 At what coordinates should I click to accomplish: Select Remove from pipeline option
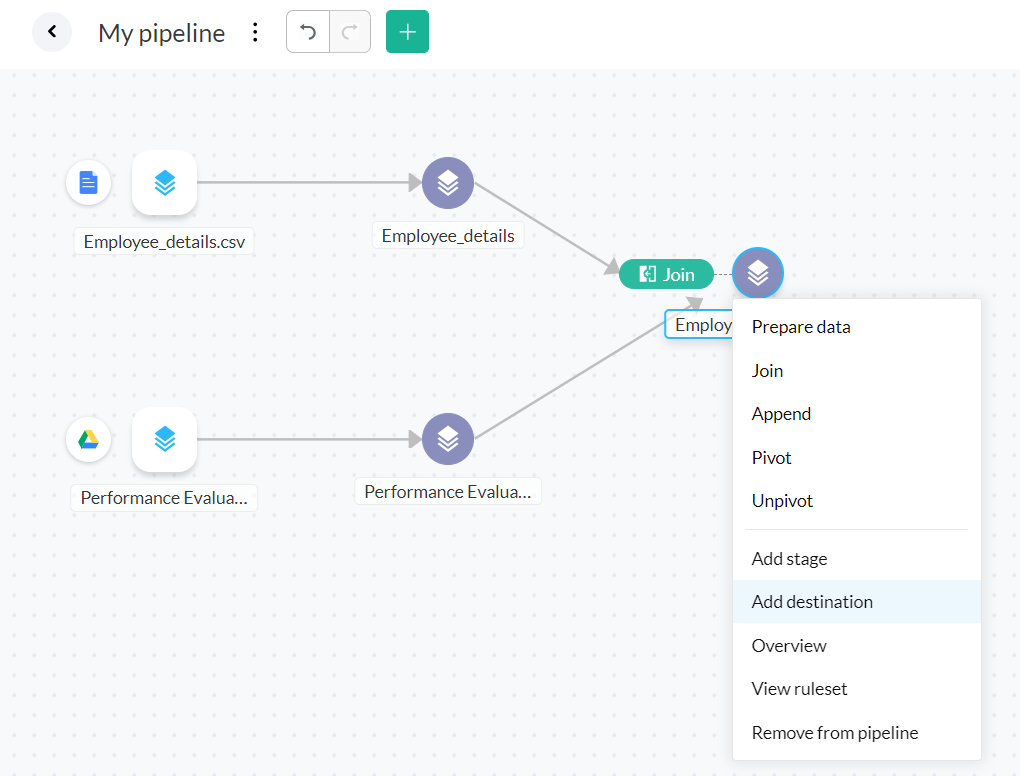pos(834,733)
